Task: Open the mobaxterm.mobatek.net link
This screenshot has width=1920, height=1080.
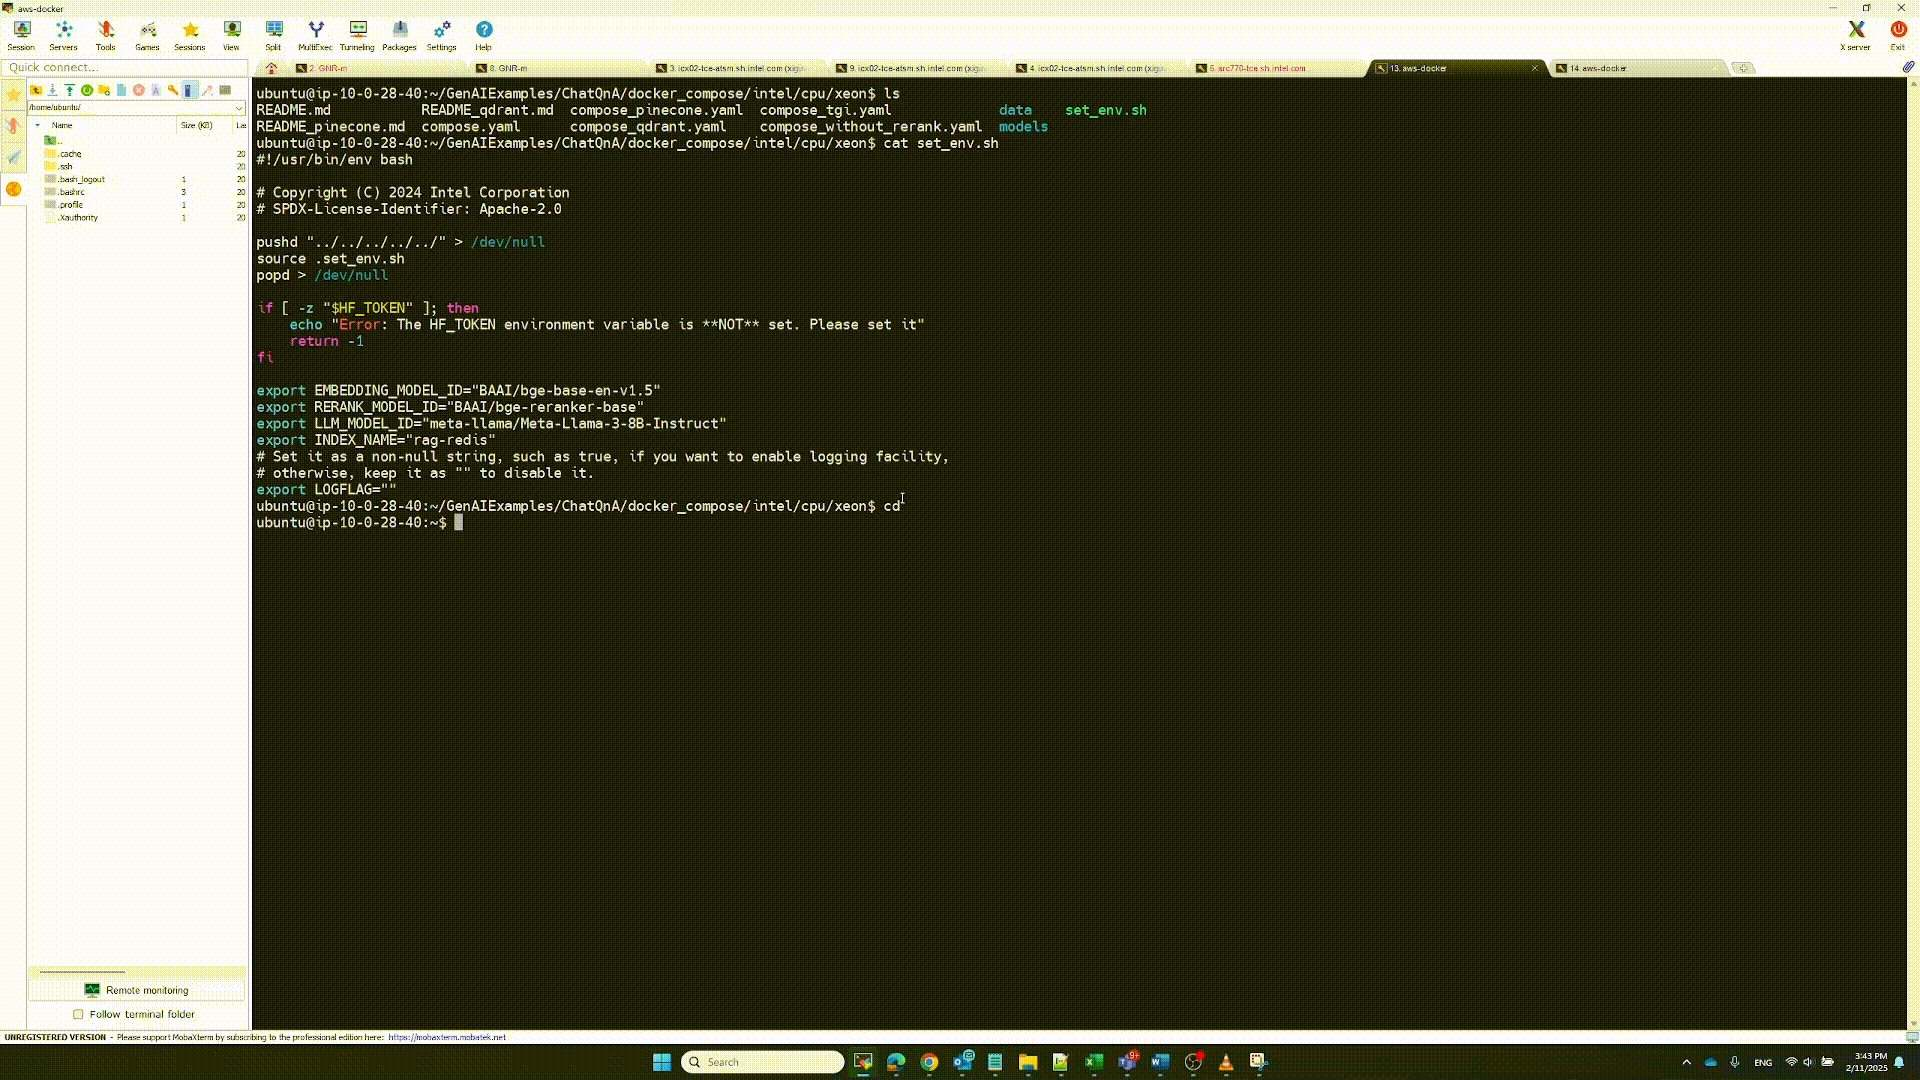Action: [446, 1037]
